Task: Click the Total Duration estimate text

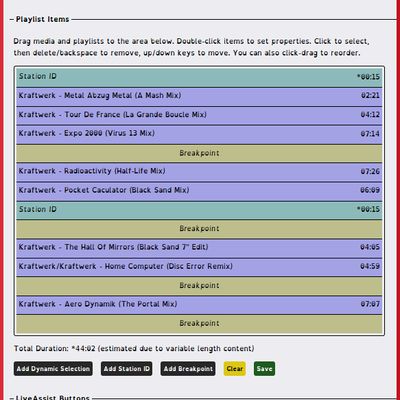Action: (x=134, y=349)
